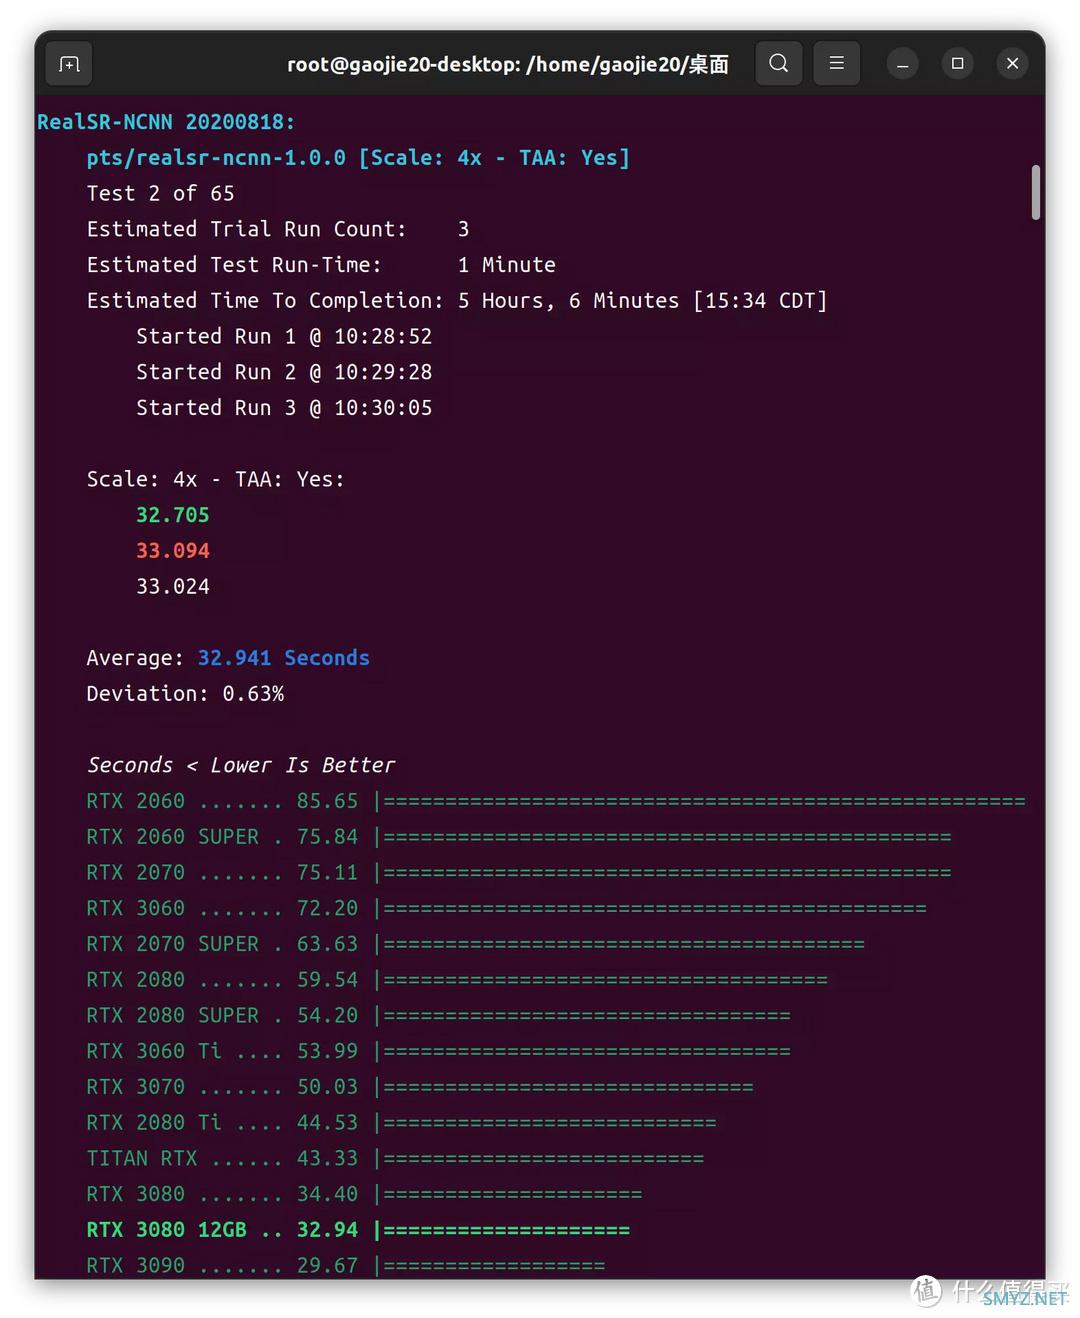
Task: Click the green result value 32.705
Action: click(x=173, y=515)
